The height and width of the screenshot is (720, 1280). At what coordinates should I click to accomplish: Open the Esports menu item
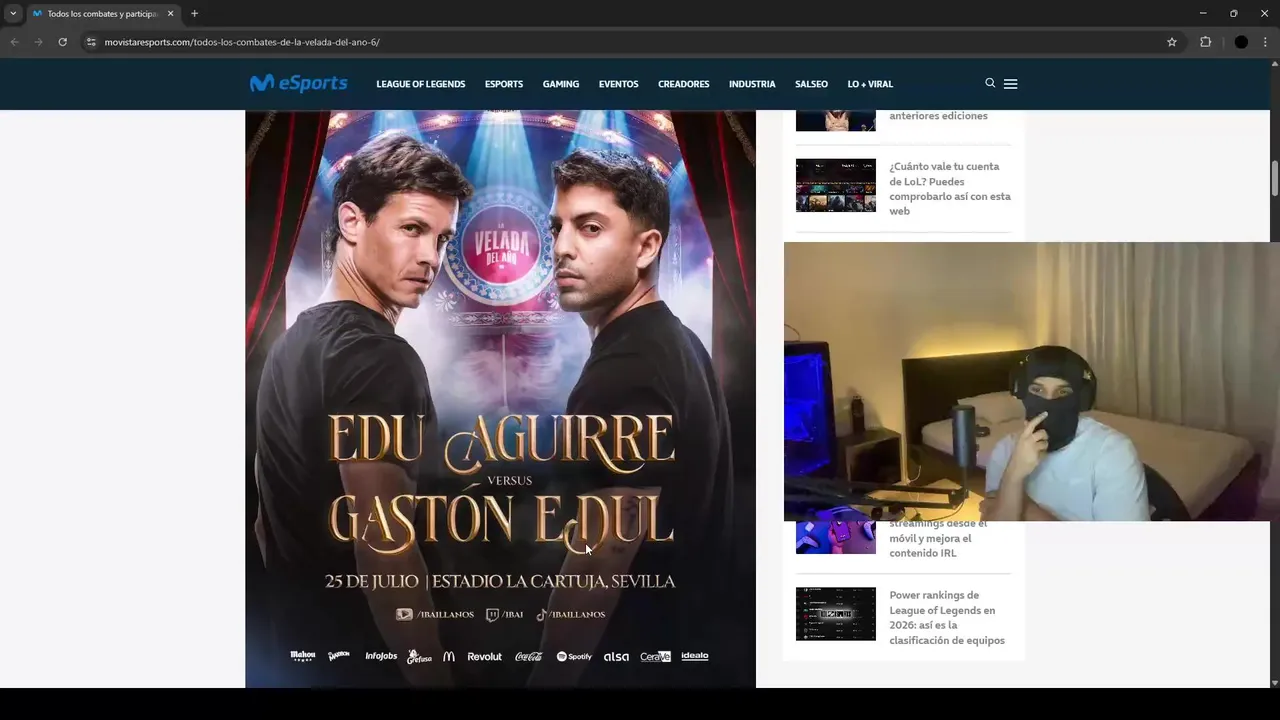504,84
